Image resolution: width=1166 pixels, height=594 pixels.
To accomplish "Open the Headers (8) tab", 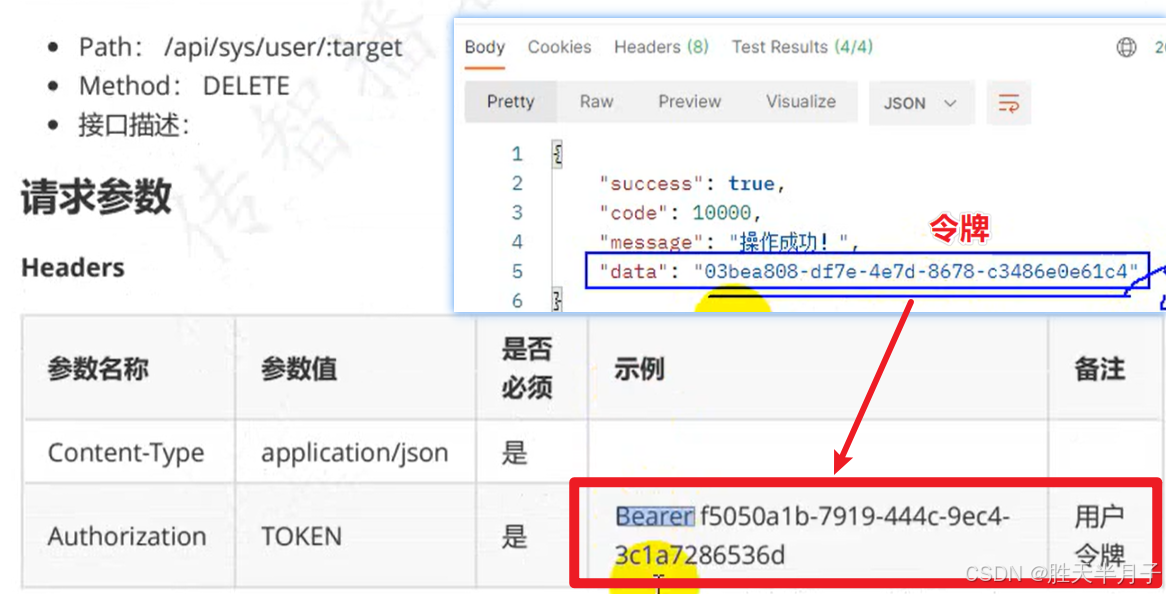I will click(661, 48).
